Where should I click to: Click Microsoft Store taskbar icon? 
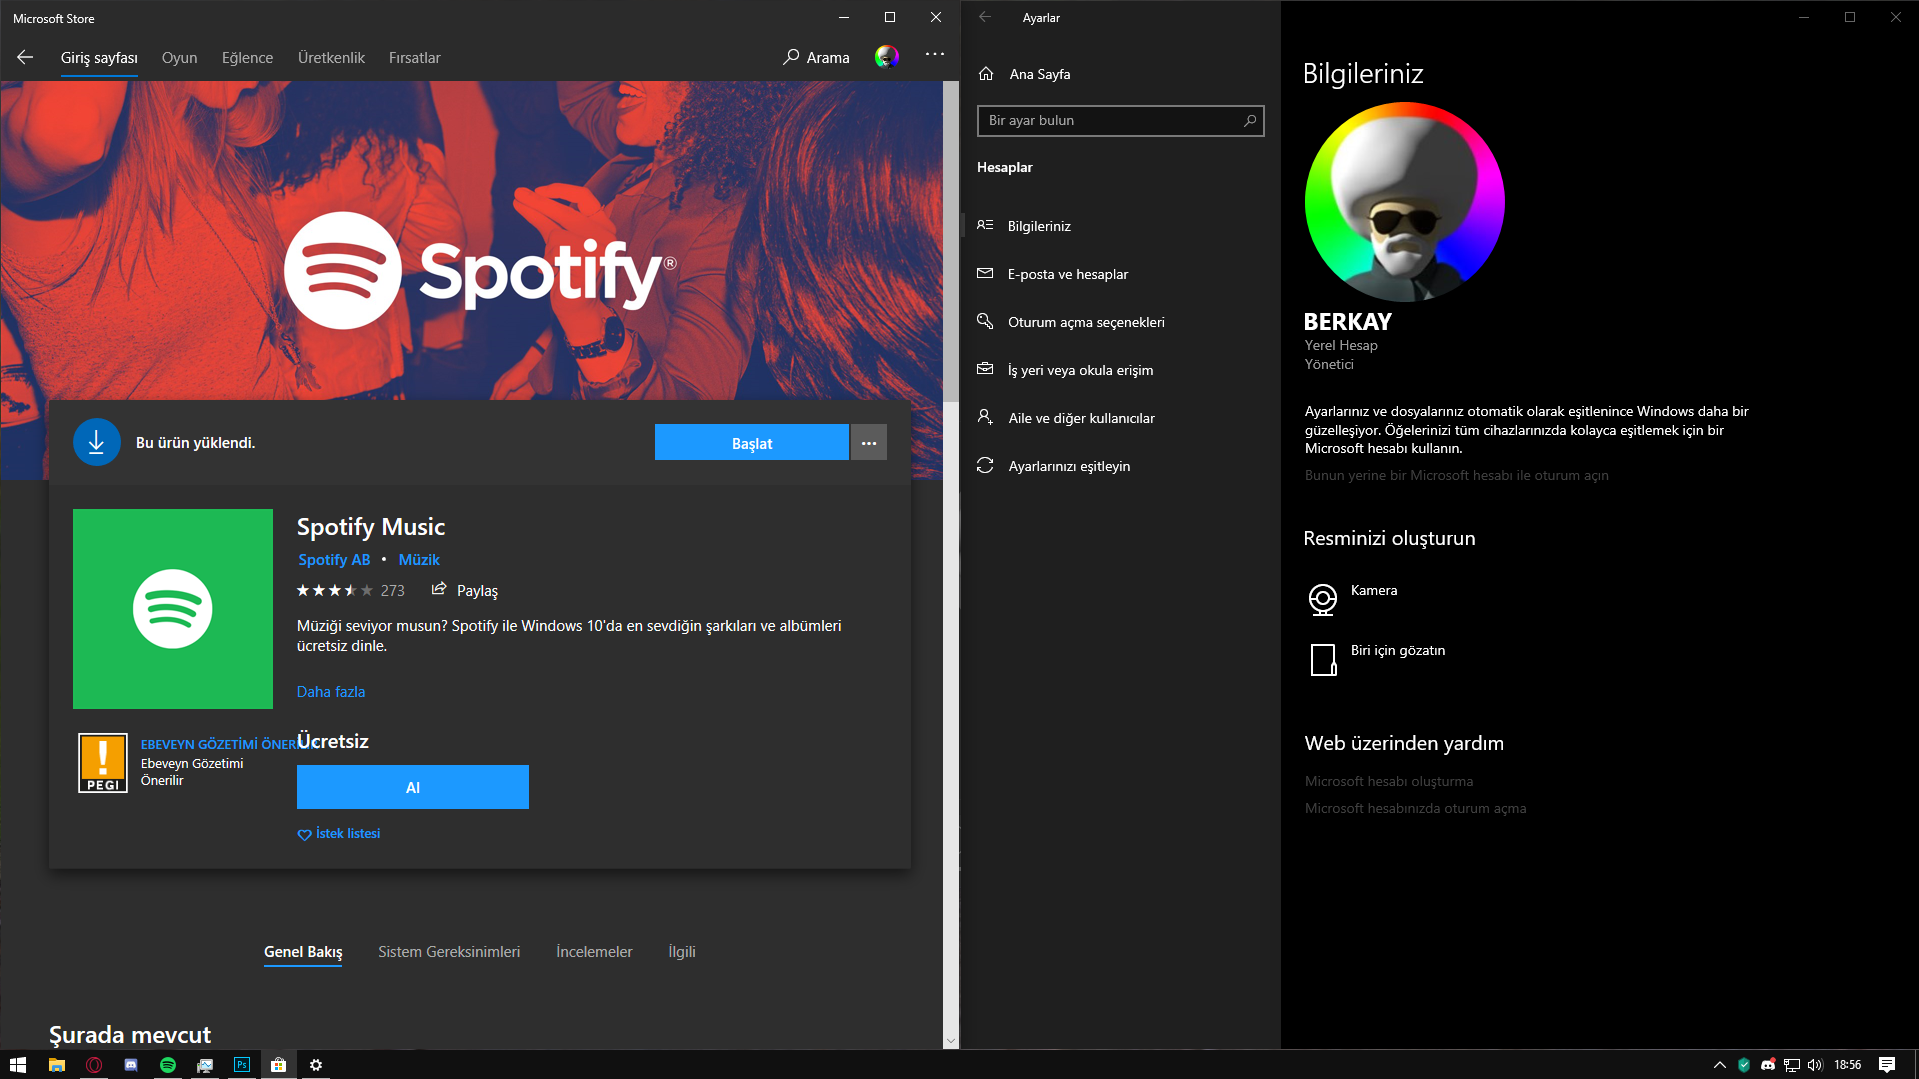(x=279, y=1065)
